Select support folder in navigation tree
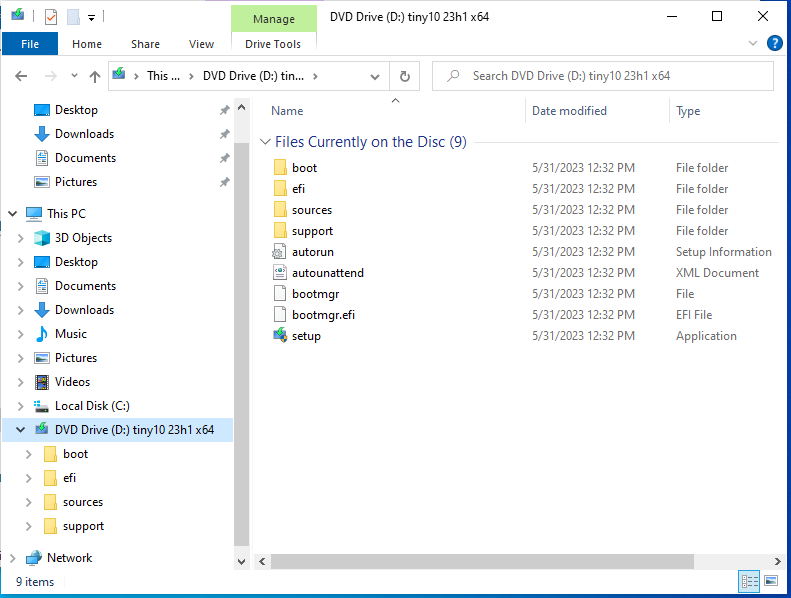 pos(83,526)
